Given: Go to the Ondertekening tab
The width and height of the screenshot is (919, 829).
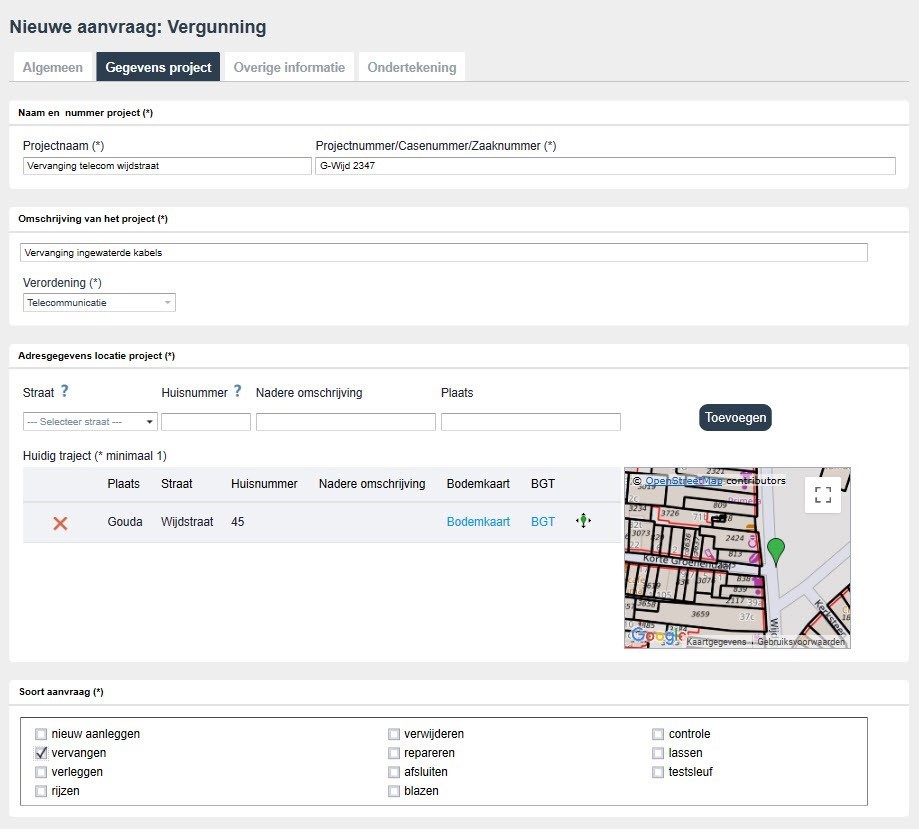Looking at the screenshot, I should pos(411,68).
